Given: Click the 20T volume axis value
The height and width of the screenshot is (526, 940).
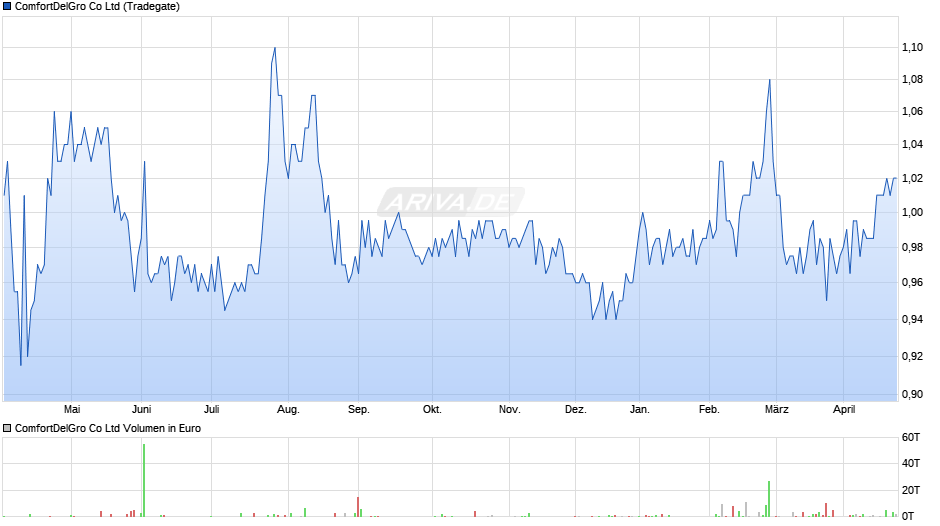Looking at the screenshot, I should 911,491.
